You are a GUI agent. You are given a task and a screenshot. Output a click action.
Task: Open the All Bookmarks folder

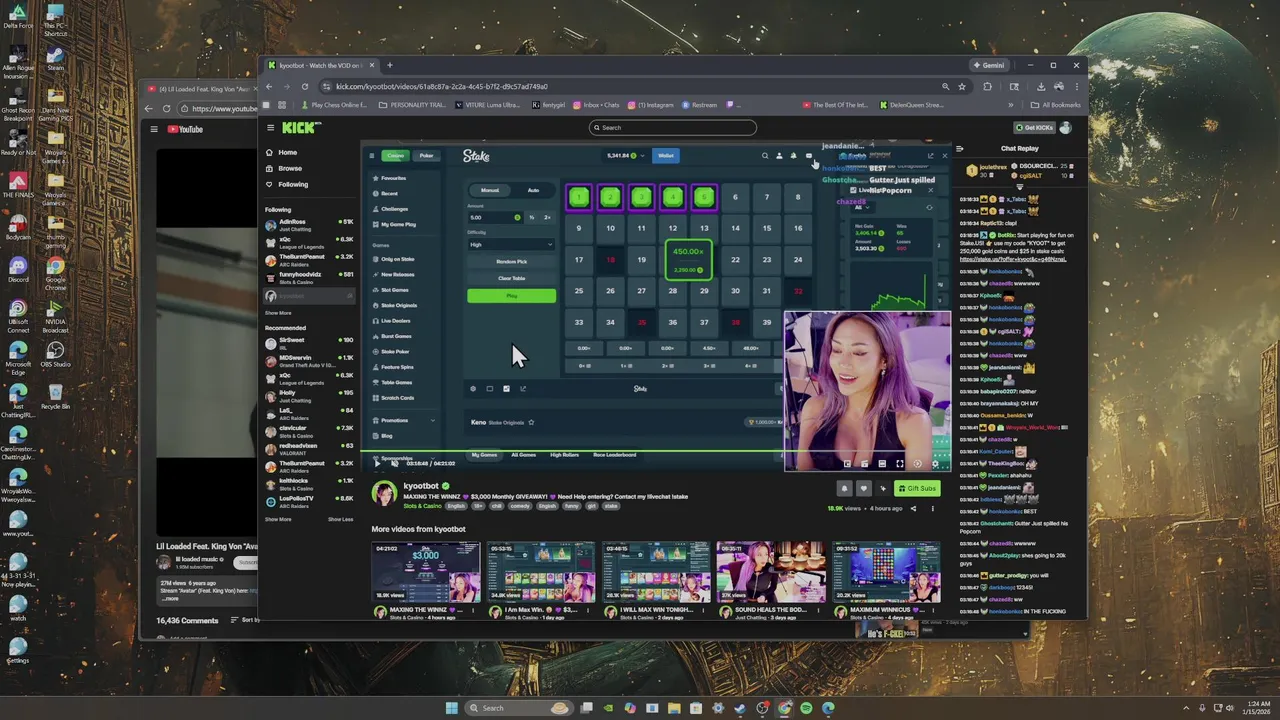pos(1057,105)
